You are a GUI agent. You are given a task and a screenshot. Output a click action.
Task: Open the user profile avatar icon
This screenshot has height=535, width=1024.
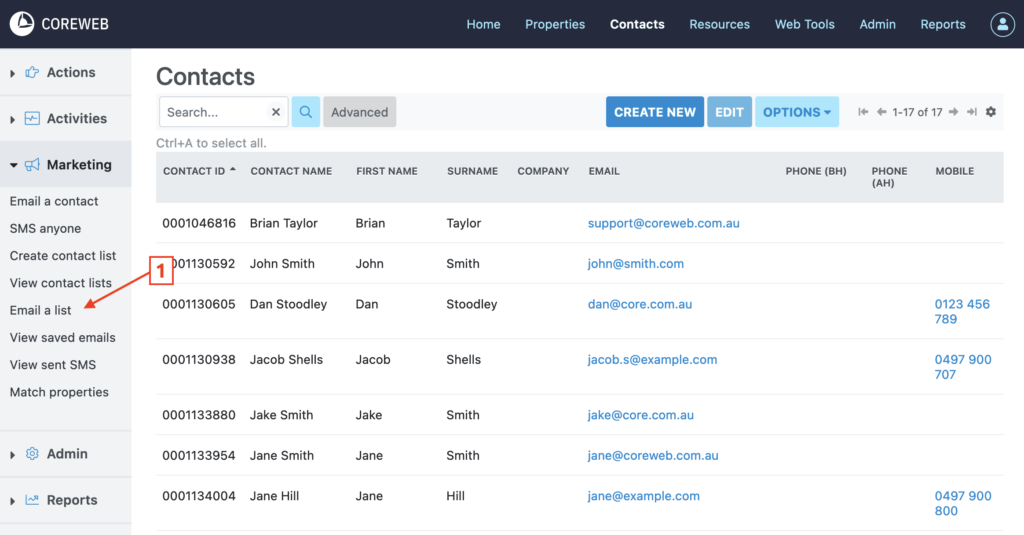(x=1002, y=24)
